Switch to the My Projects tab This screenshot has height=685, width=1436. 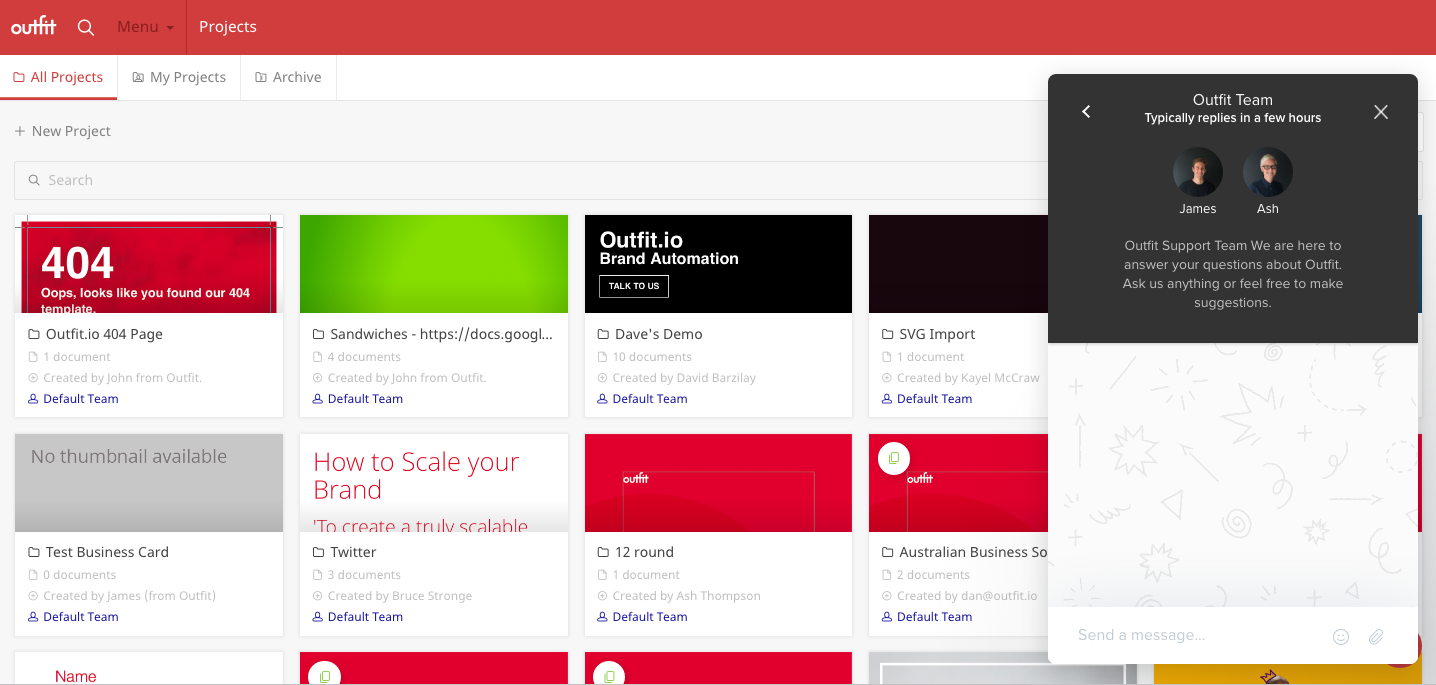click(179, 77)
